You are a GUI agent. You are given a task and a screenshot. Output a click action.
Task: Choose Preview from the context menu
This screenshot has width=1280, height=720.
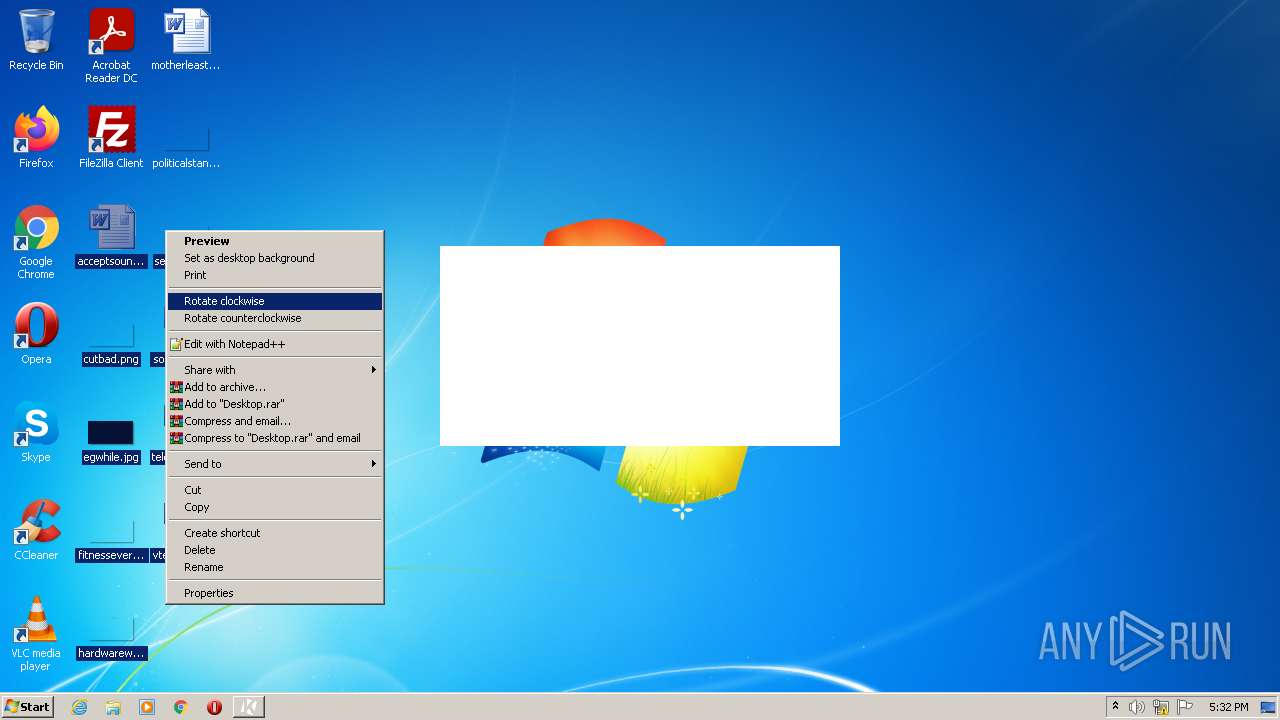coord(275,241)
